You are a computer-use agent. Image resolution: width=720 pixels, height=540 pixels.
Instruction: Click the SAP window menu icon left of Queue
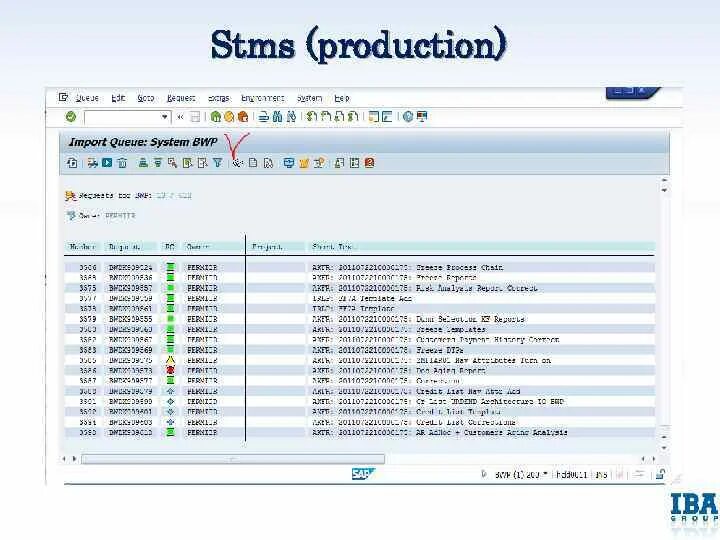click(63, 97)
